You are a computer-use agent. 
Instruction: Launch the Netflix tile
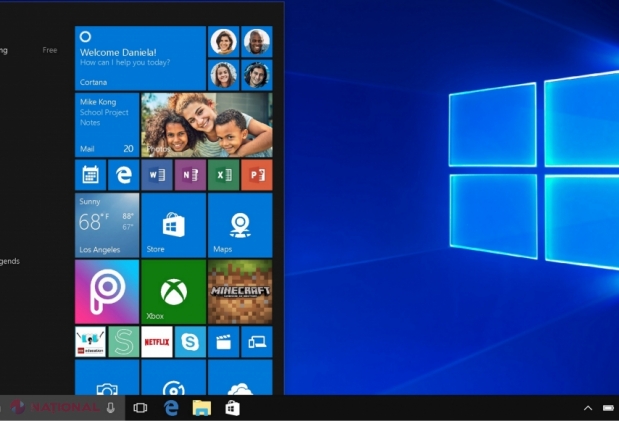point(157,342)
